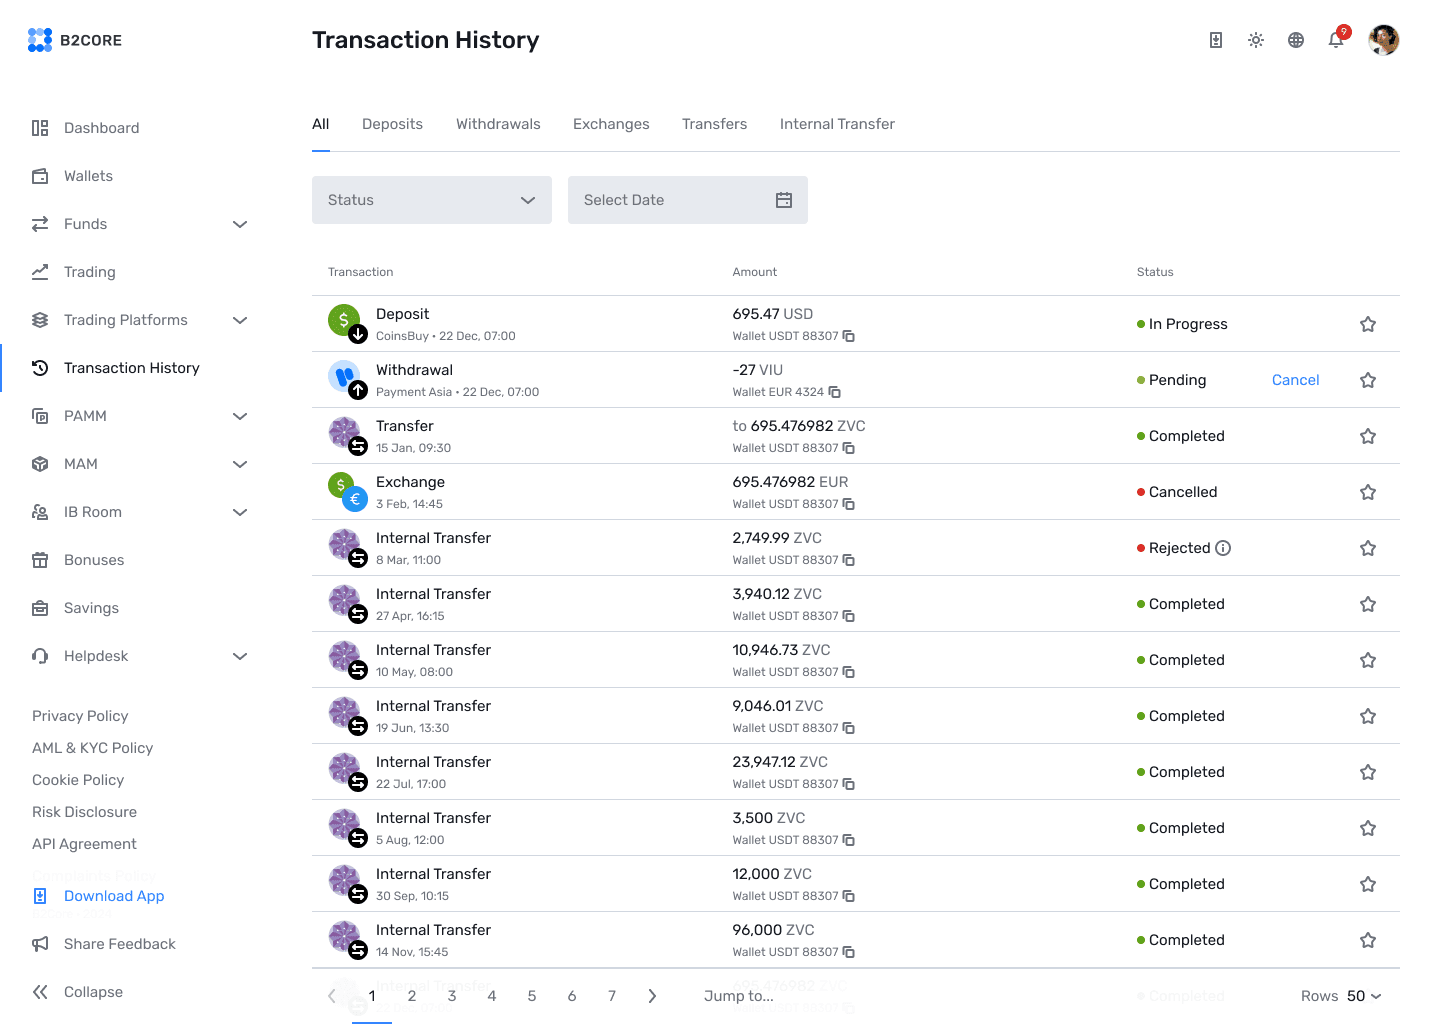The height and width of the screenshot is (1024, 1440).
Task: Click the B2CORE logo
Action: coord(75,40)
